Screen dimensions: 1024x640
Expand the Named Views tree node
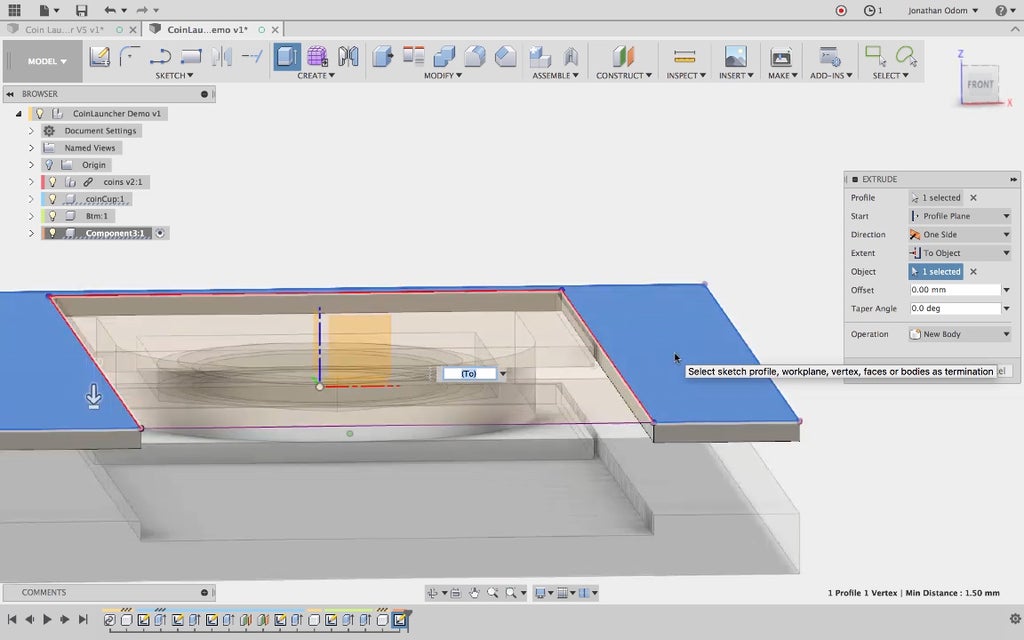(x=31, y=148)
